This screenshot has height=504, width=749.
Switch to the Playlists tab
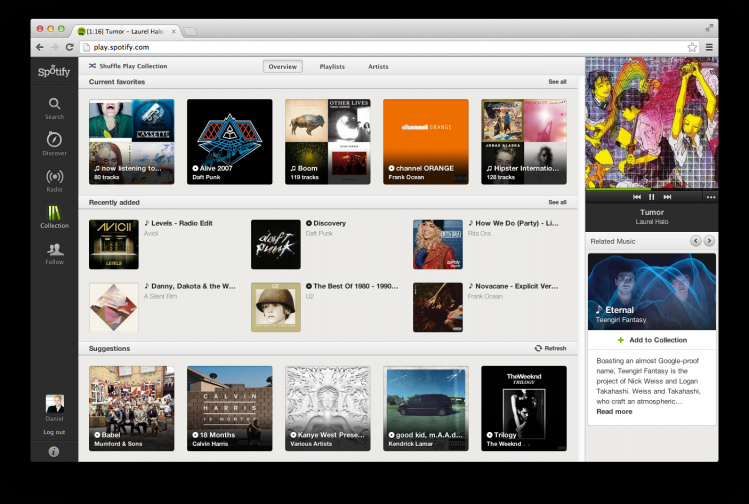click(x=332, y=66)
